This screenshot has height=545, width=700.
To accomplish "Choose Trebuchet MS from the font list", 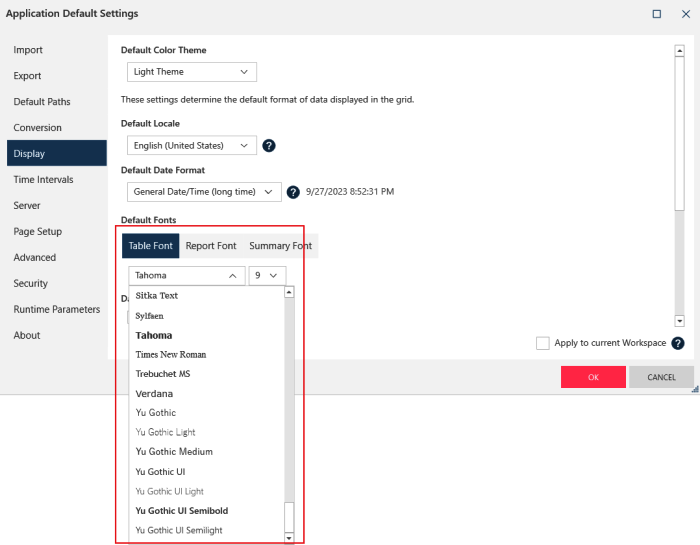I will pos(207,374).
